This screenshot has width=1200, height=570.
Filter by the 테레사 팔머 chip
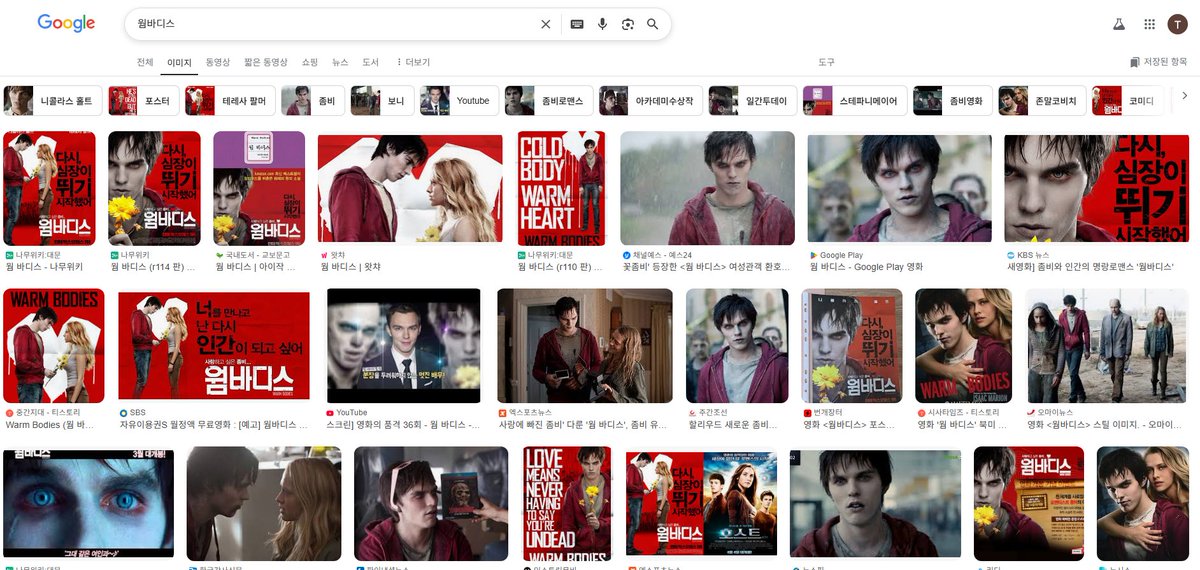tap(230, 101)
